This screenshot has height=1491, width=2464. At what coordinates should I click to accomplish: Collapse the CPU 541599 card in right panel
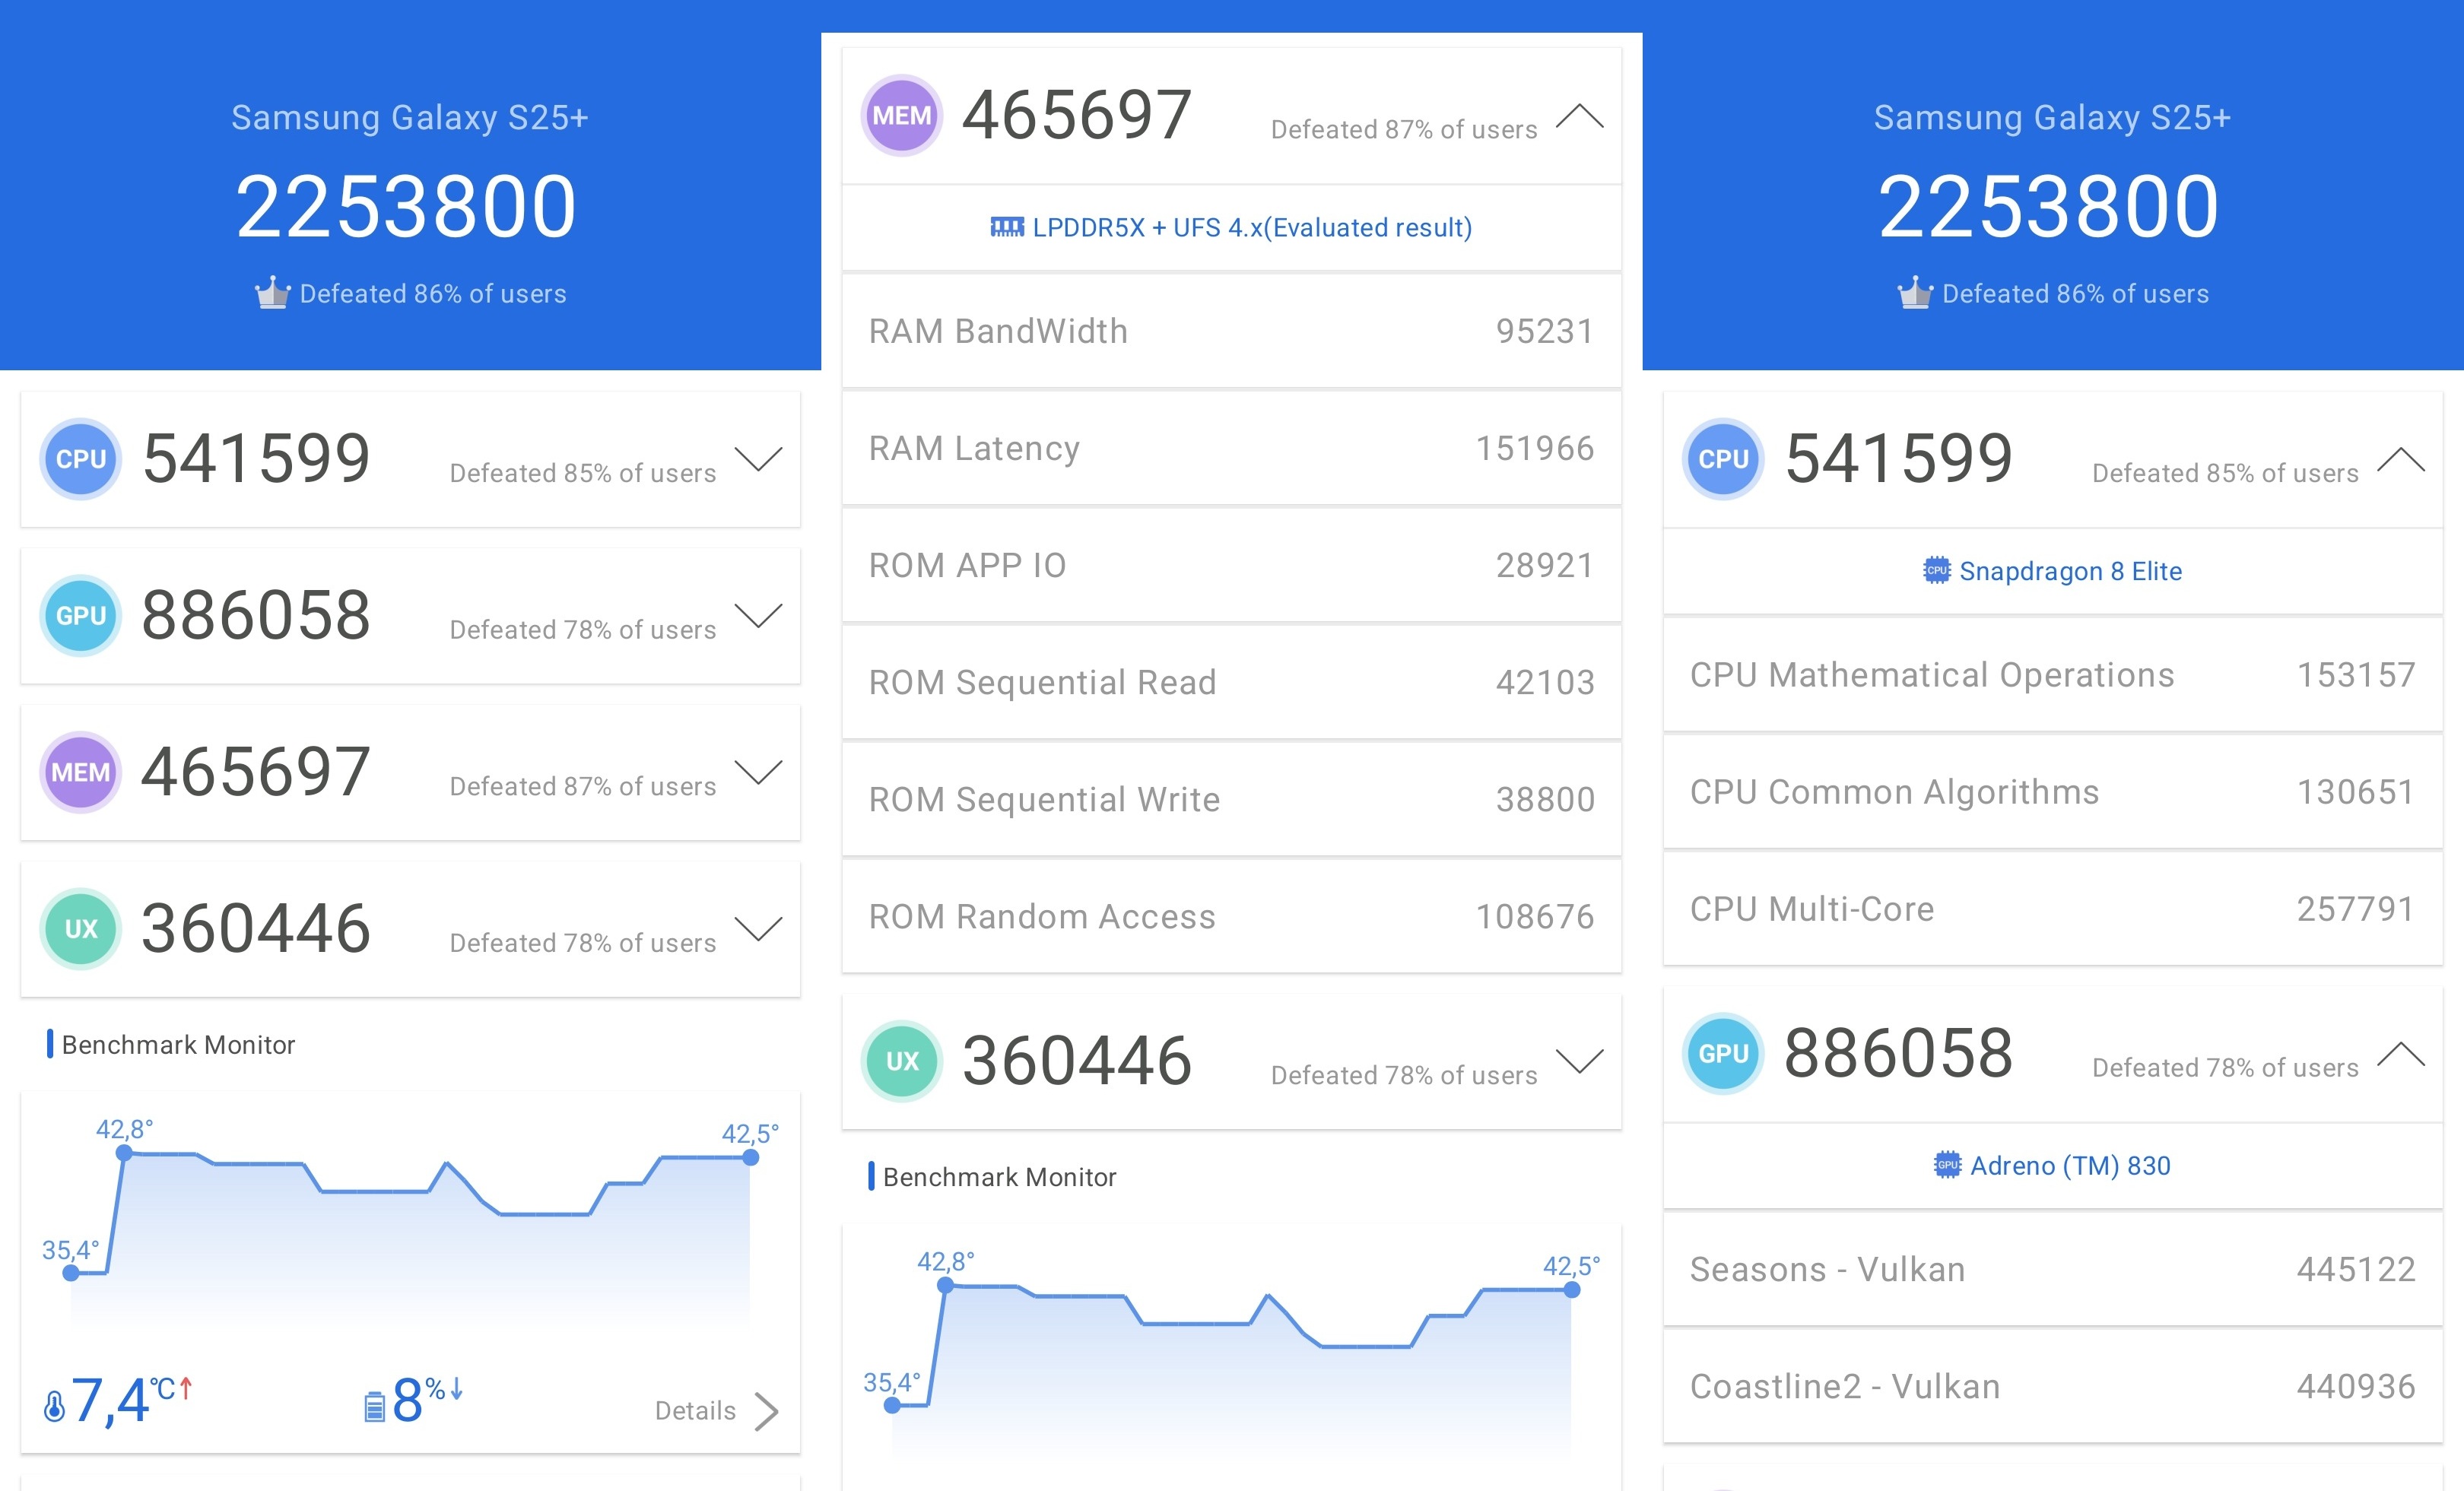point(2401,459)
